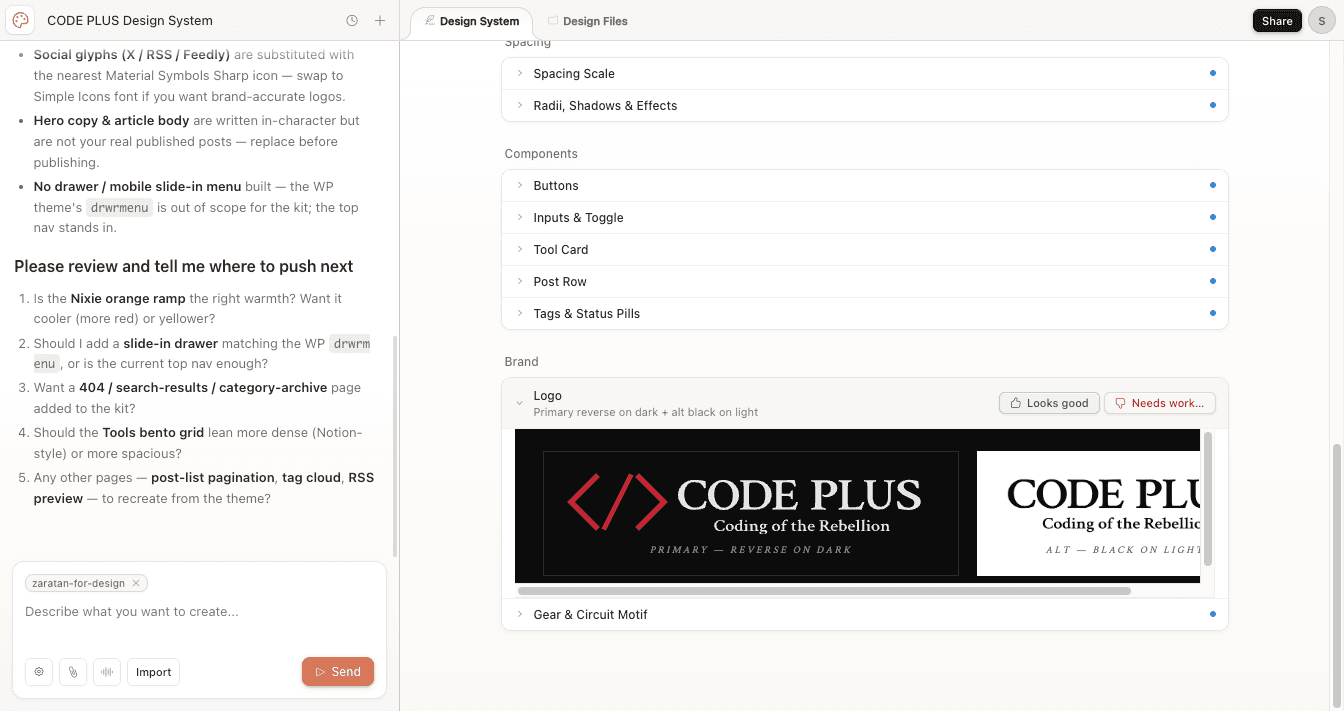Click the user avatar S icon
This screenshot has width=1344, height=711.
1322,21
